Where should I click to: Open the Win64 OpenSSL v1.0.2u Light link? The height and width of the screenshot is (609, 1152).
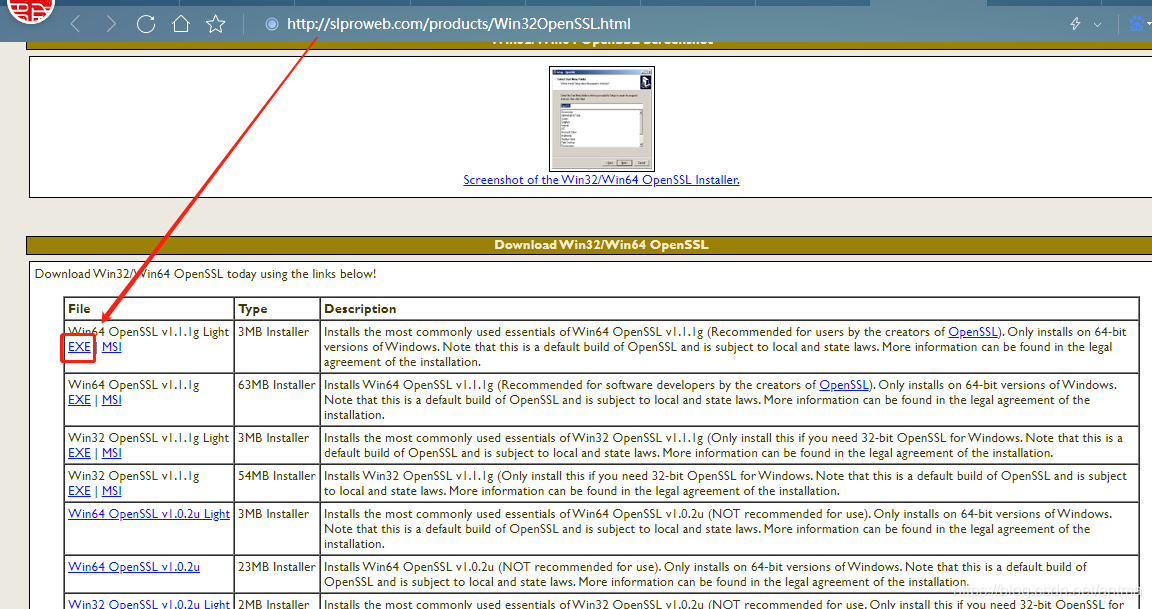point(149,514)
